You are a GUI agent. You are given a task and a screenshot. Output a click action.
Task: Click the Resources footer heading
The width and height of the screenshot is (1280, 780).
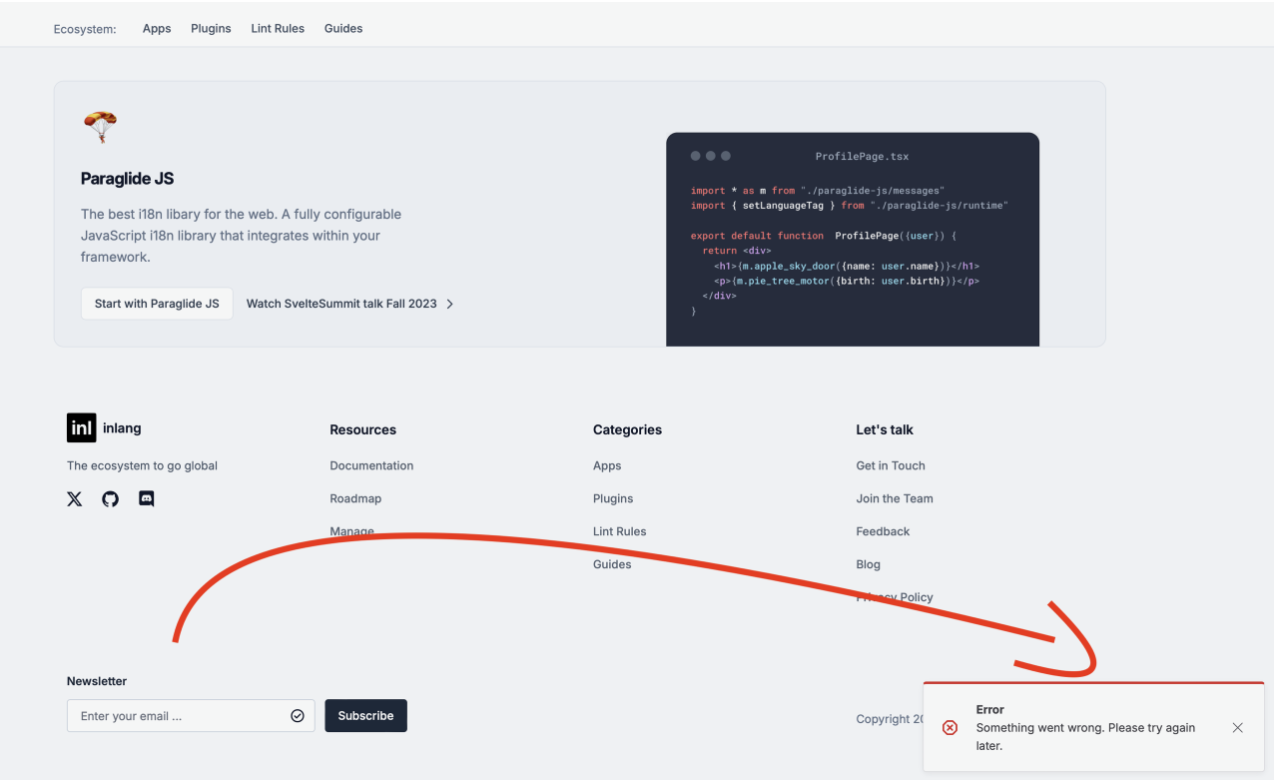pyautogui.click(x=363, y=430)
